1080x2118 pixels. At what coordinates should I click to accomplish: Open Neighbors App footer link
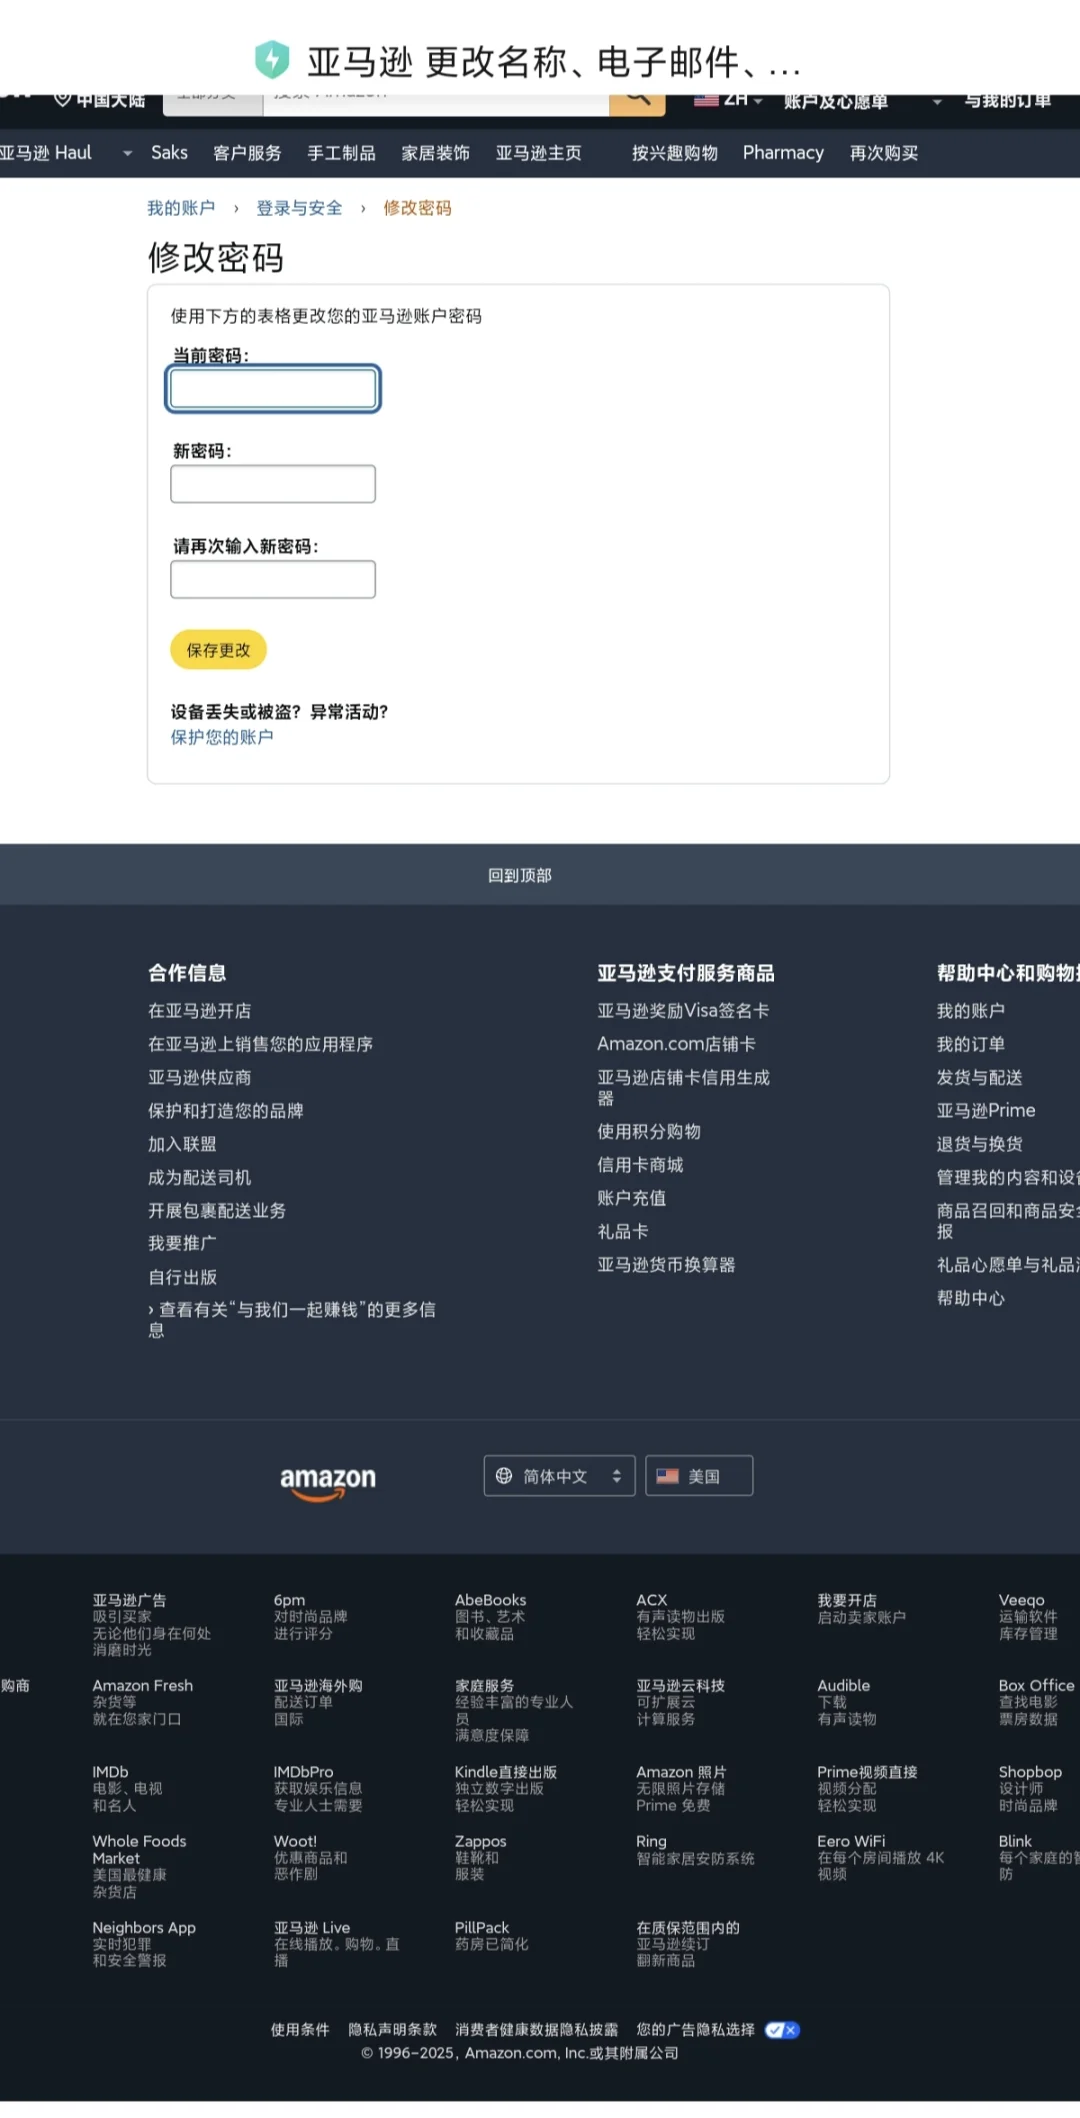(x=144, y=1927)
